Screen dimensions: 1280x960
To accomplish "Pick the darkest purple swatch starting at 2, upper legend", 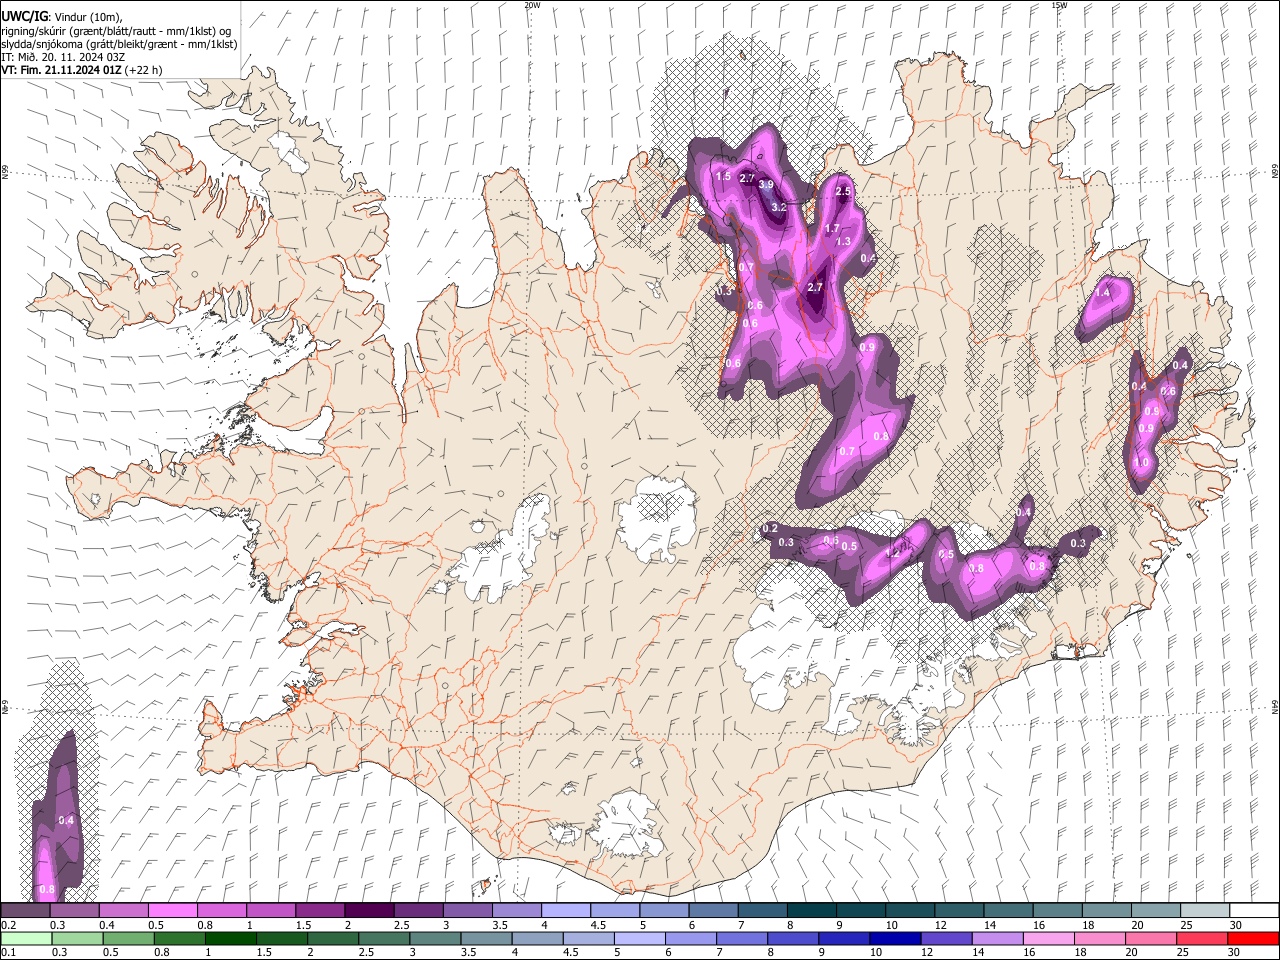I will pyautogui.click(x=369, y=910).
